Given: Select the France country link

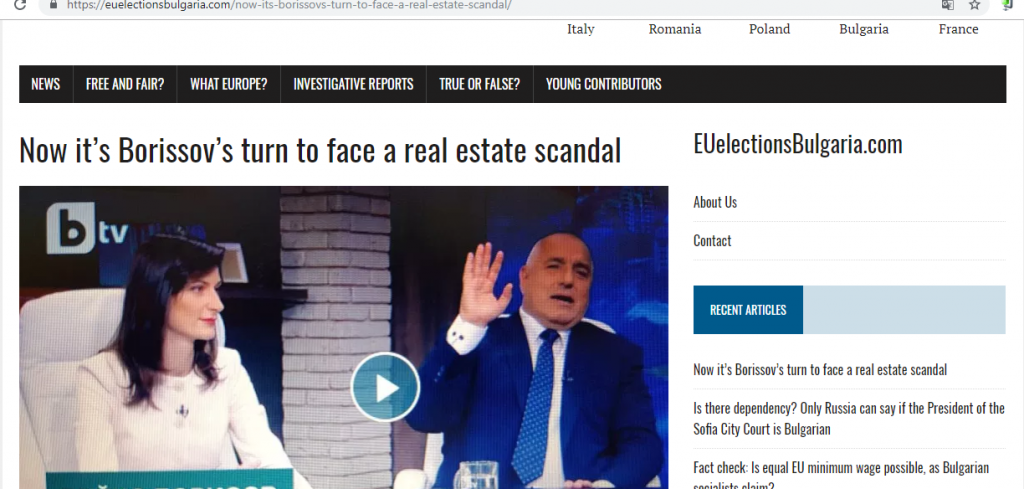Looking at the screenshot, I should (958, 29).
